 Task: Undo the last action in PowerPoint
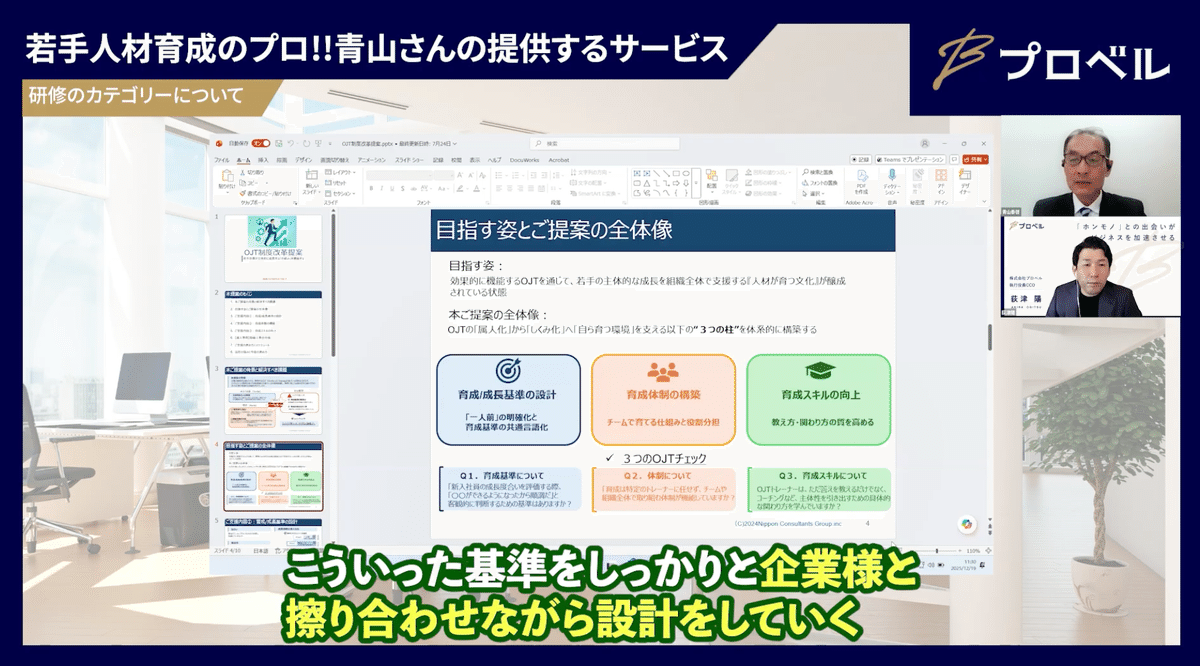(x=291, y=143)
